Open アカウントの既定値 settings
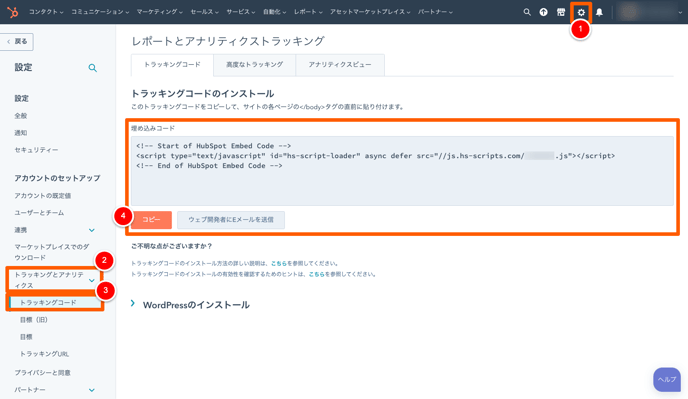688x399 pixels. point(43,196)
